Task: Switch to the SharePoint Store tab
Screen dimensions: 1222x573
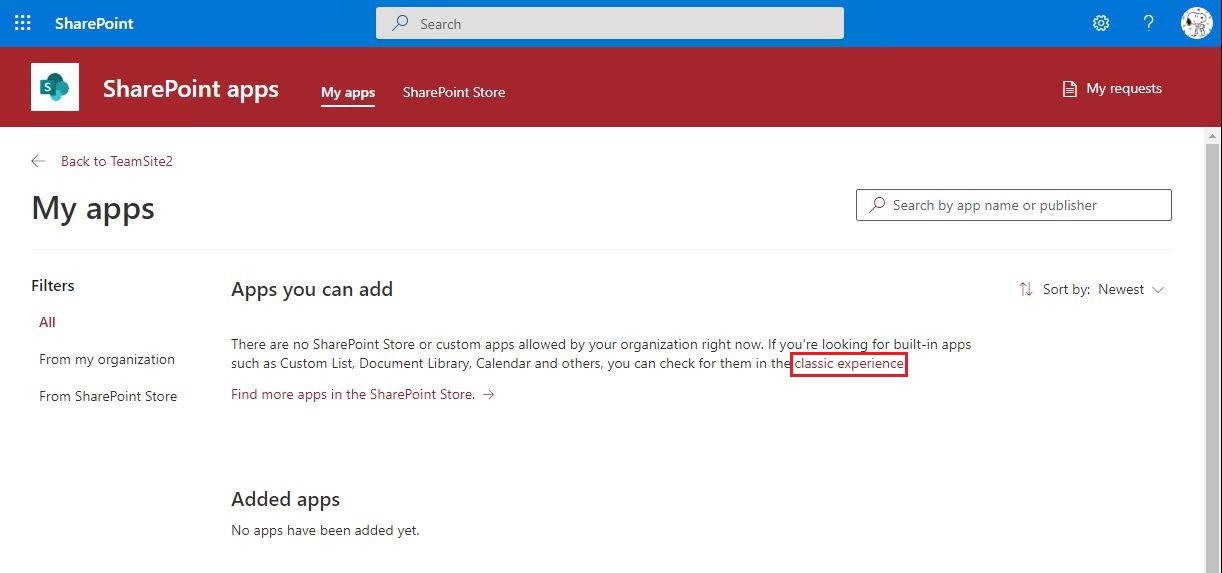Action: (454, 92)
